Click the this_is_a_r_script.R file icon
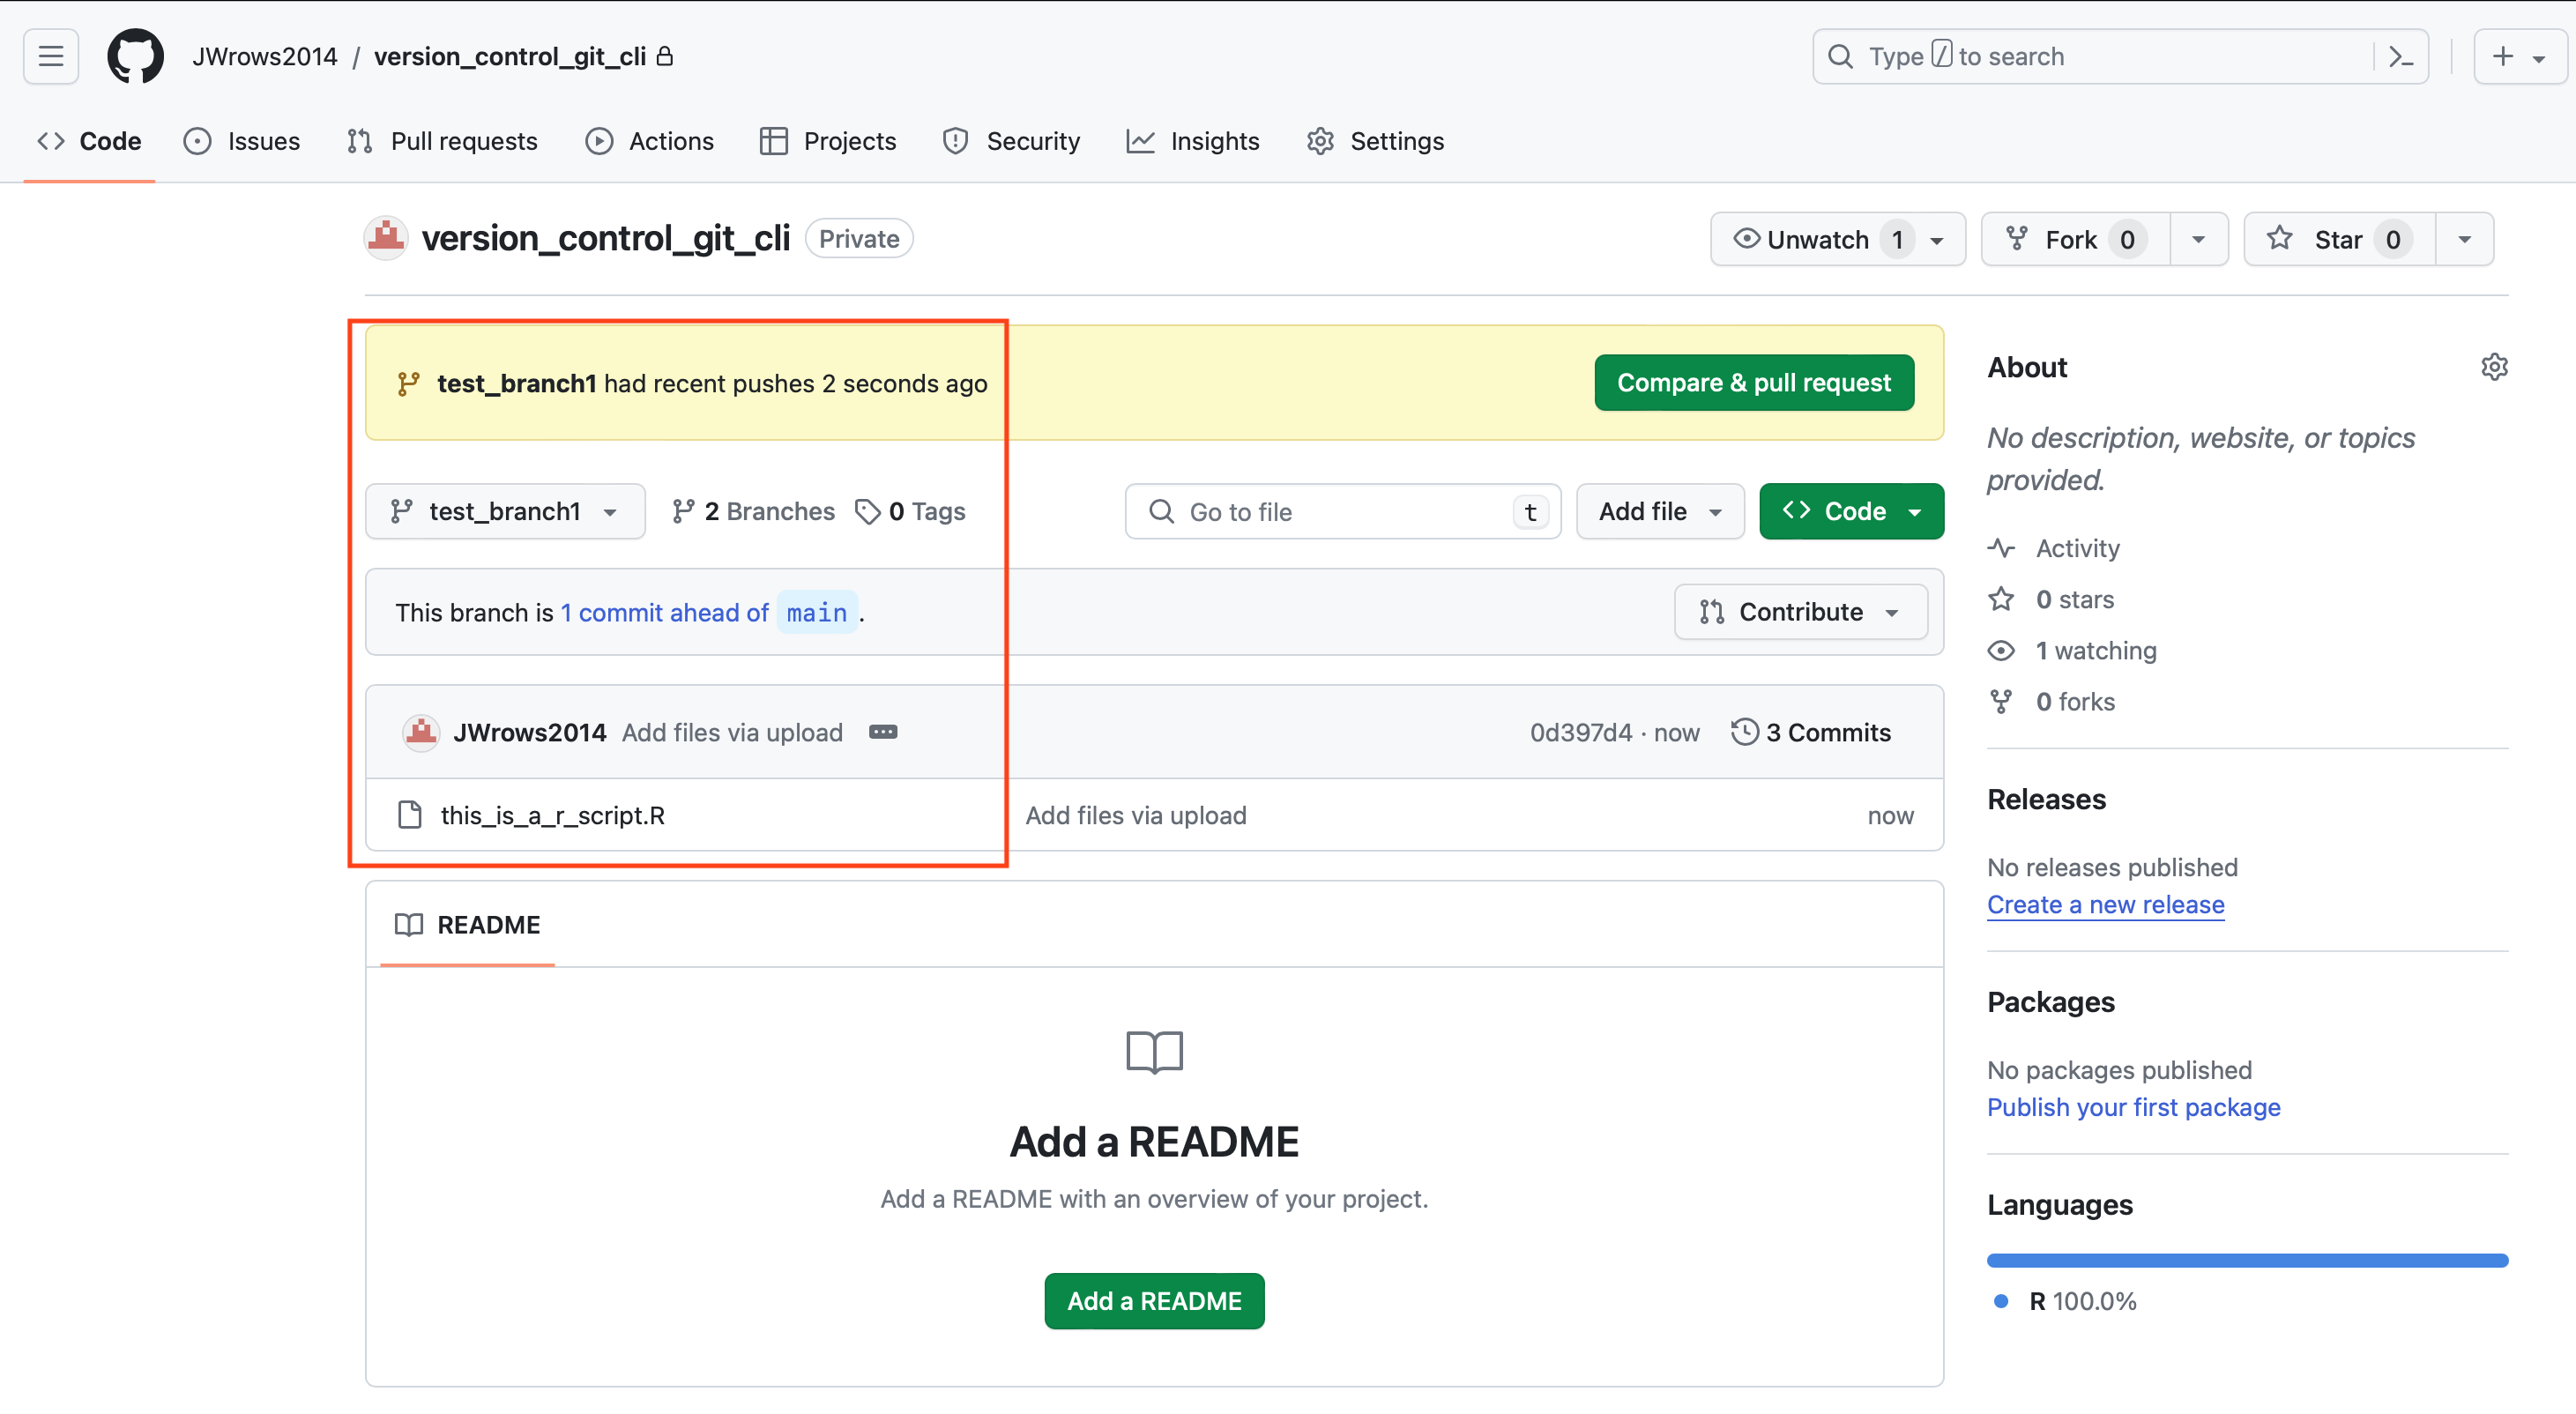The image size is (2576, 1414). click(x=410, y=815)
